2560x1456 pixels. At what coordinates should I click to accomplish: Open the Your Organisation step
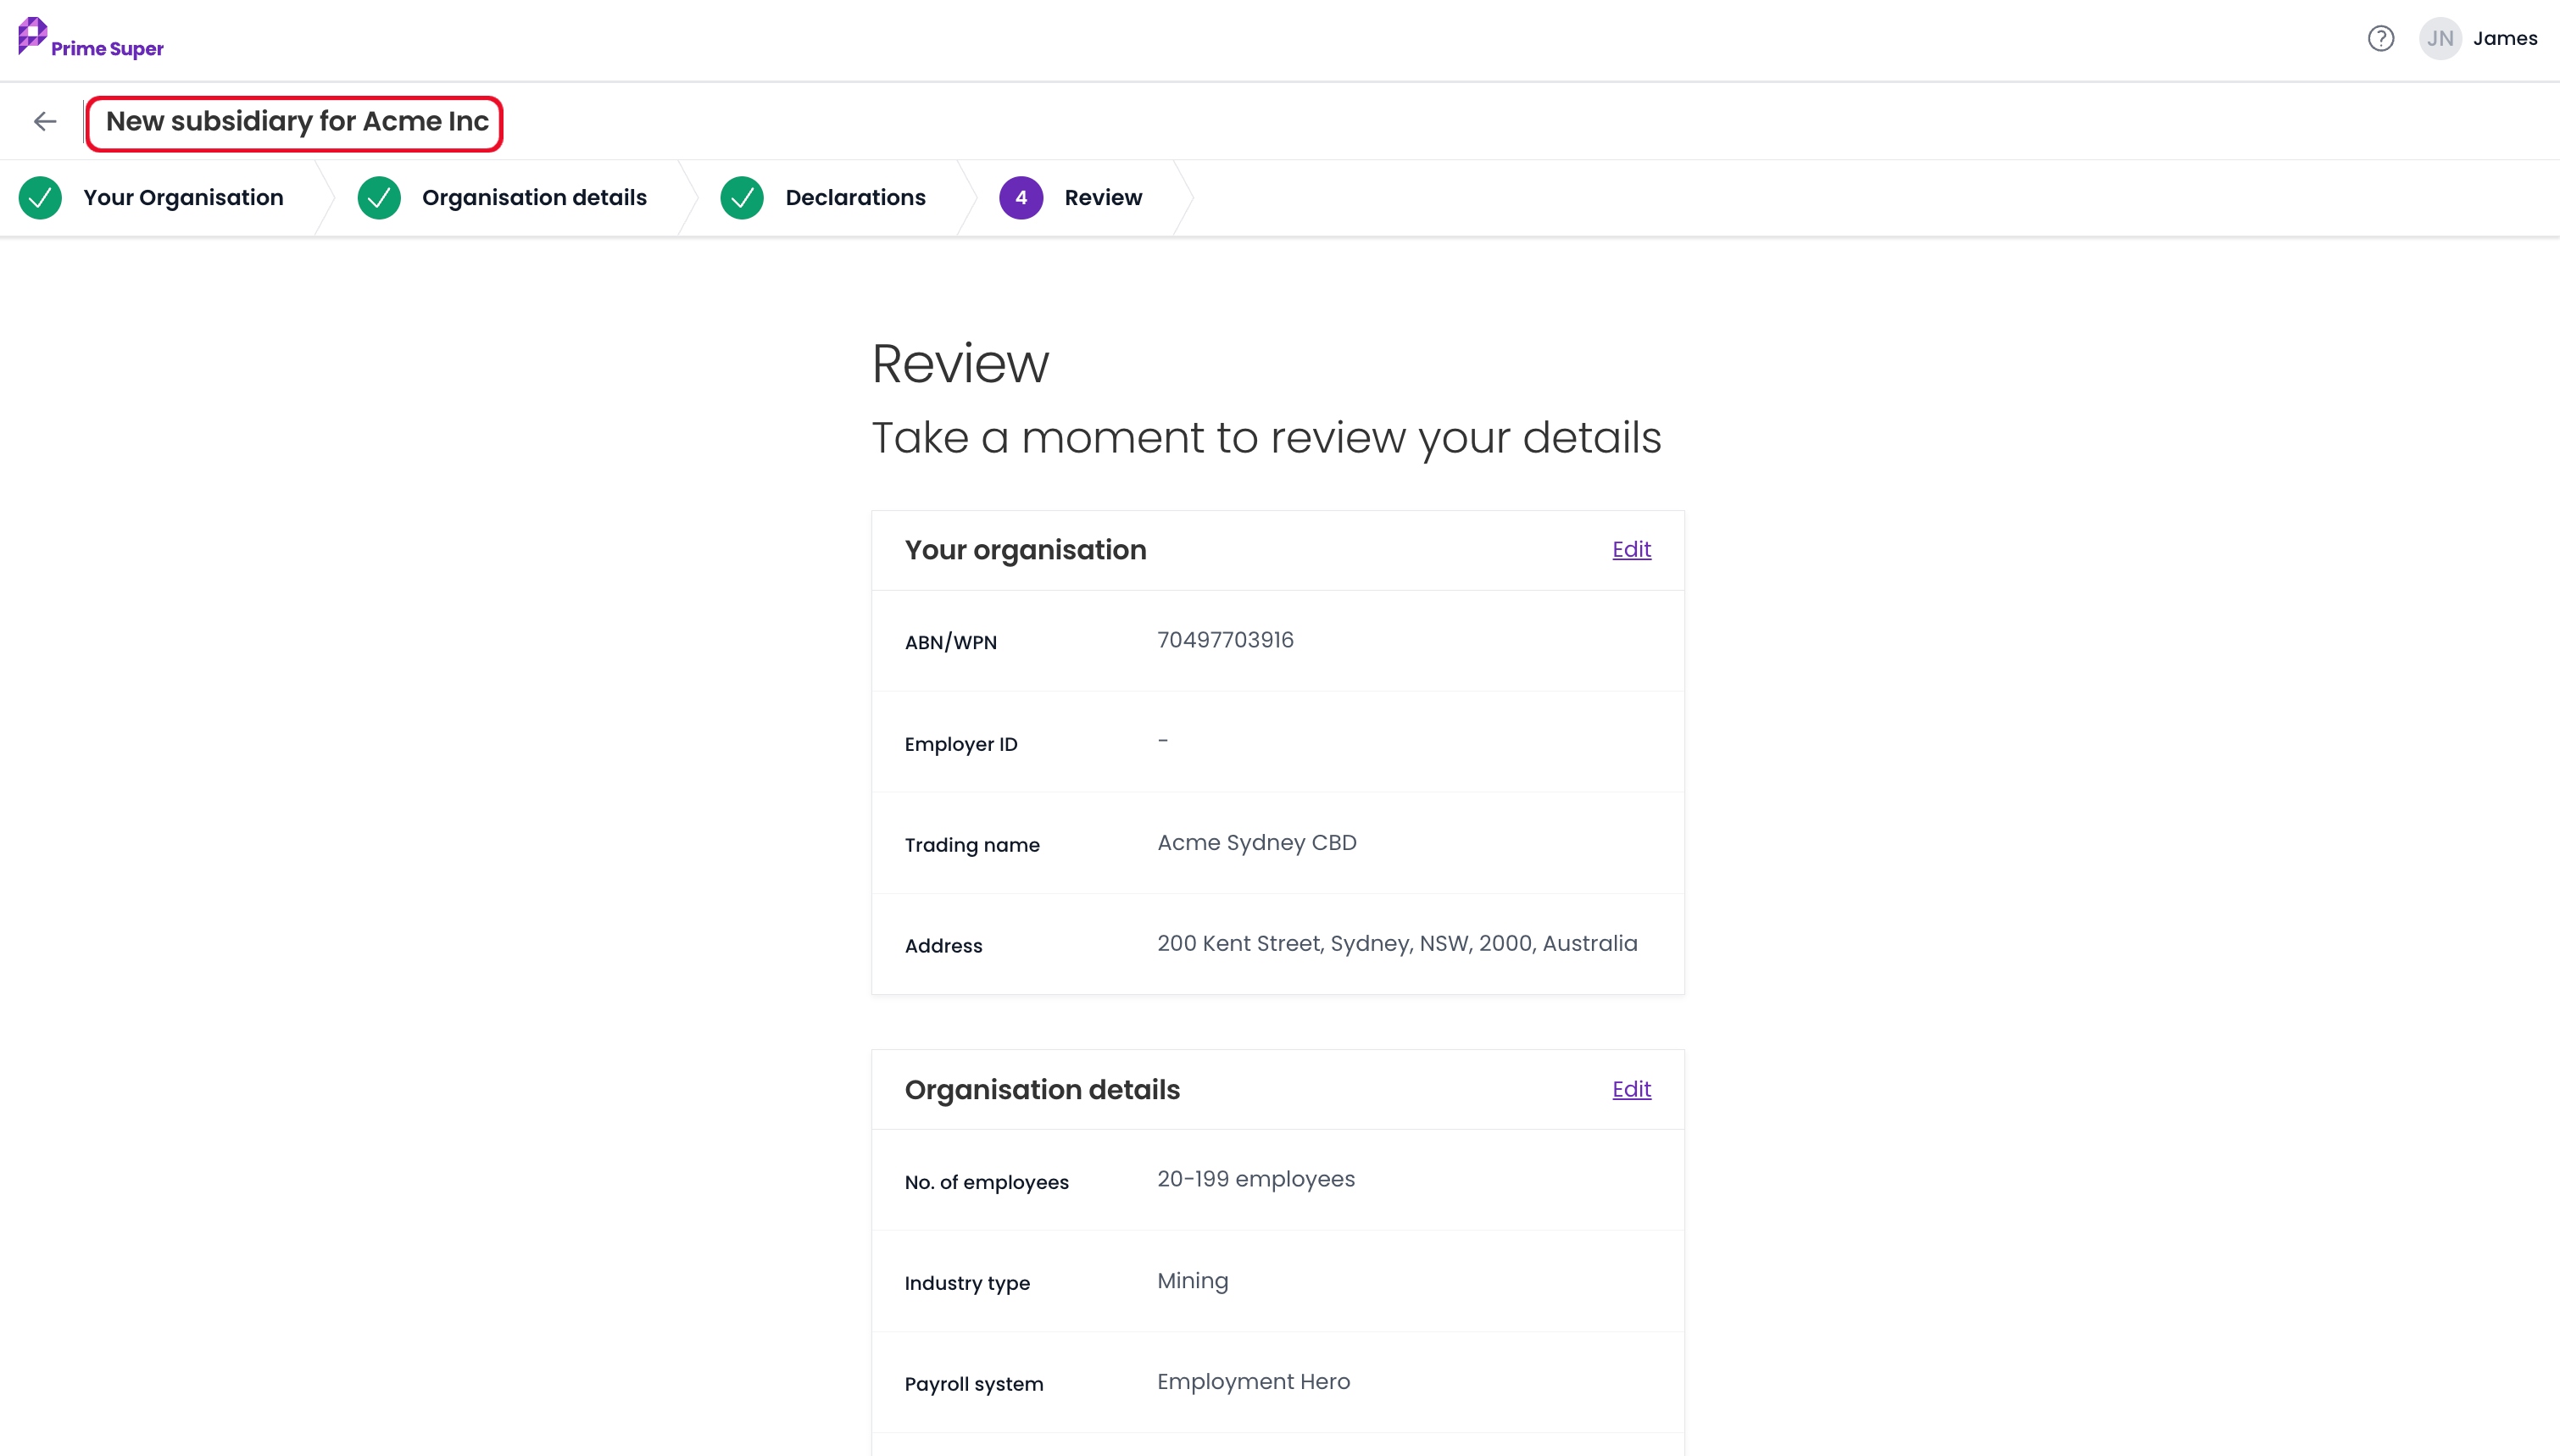point(183,198)
